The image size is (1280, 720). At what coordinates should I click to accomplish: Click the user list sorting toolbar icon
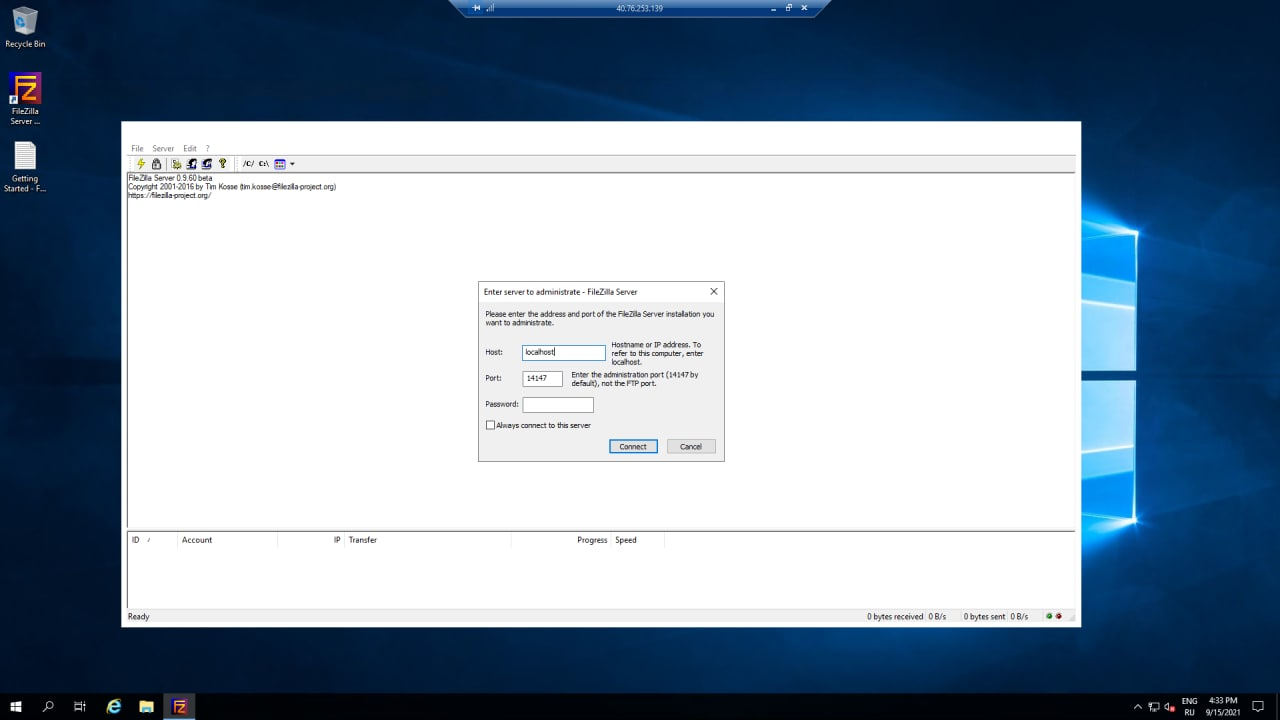tap(280, 164)
